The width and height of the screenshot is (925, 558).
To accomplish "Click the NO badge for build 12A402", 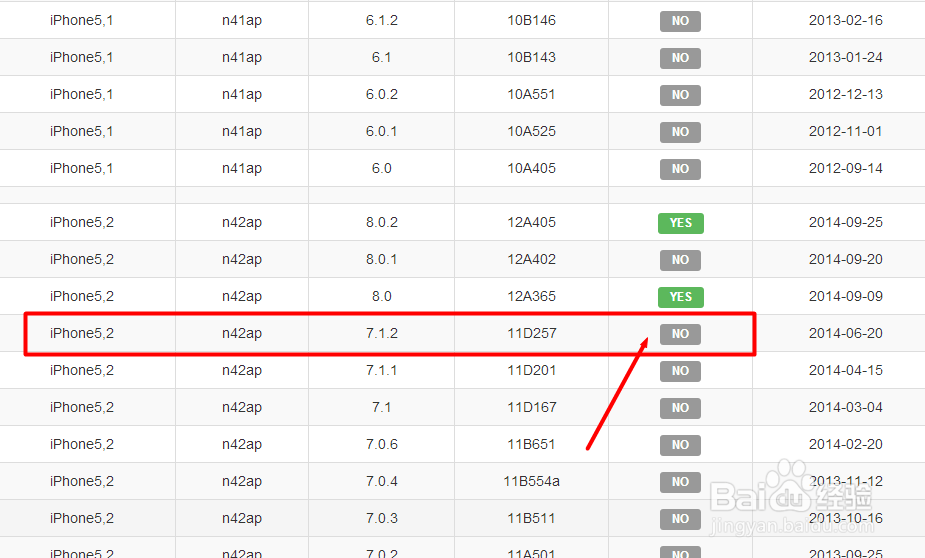I will tap(680, 260).
